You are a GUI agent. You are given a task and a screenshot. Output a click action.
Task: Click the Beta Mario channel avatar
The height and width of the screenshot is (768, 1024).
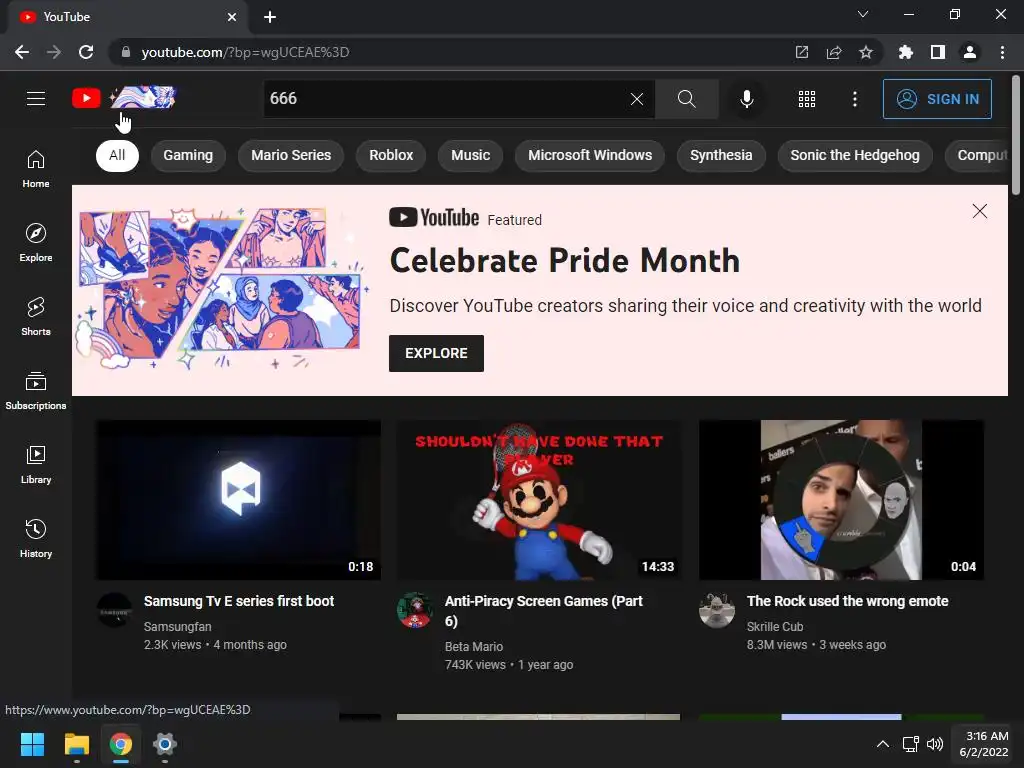pos(415,610)
